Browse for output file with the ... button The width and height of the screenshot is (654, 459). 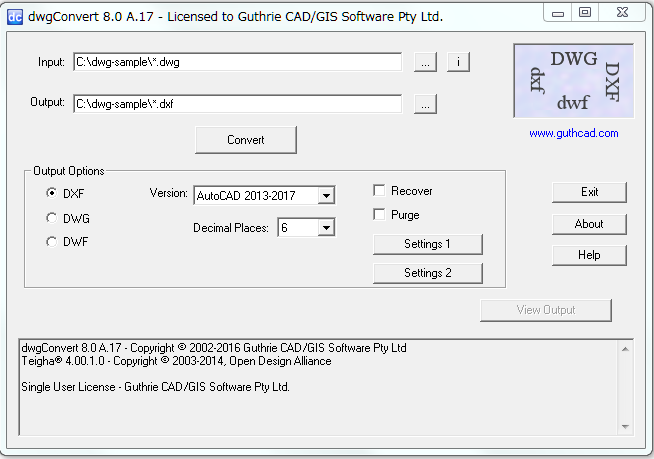pyautogui.click(x=425, y=104)
